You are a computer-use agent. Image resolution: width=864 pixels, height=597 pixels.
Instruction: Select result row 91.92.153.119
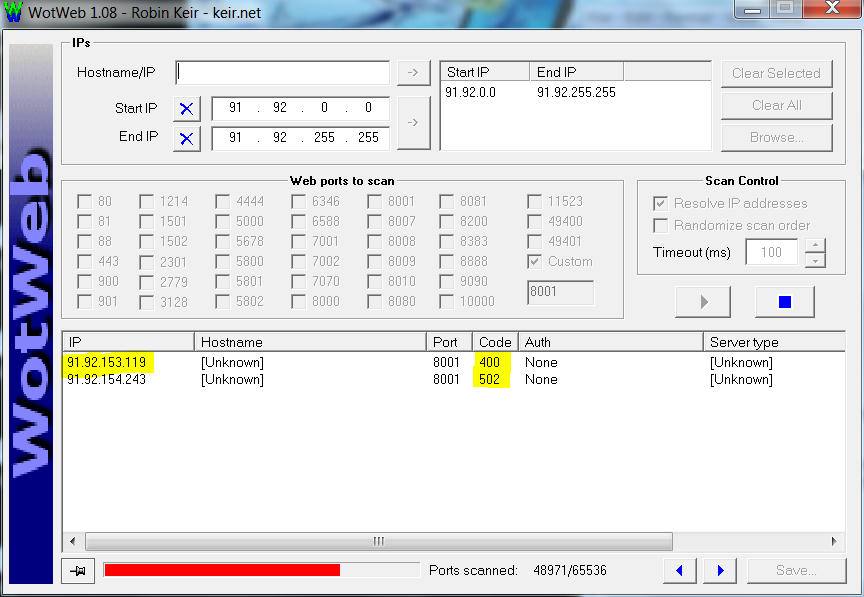point(107,362)
